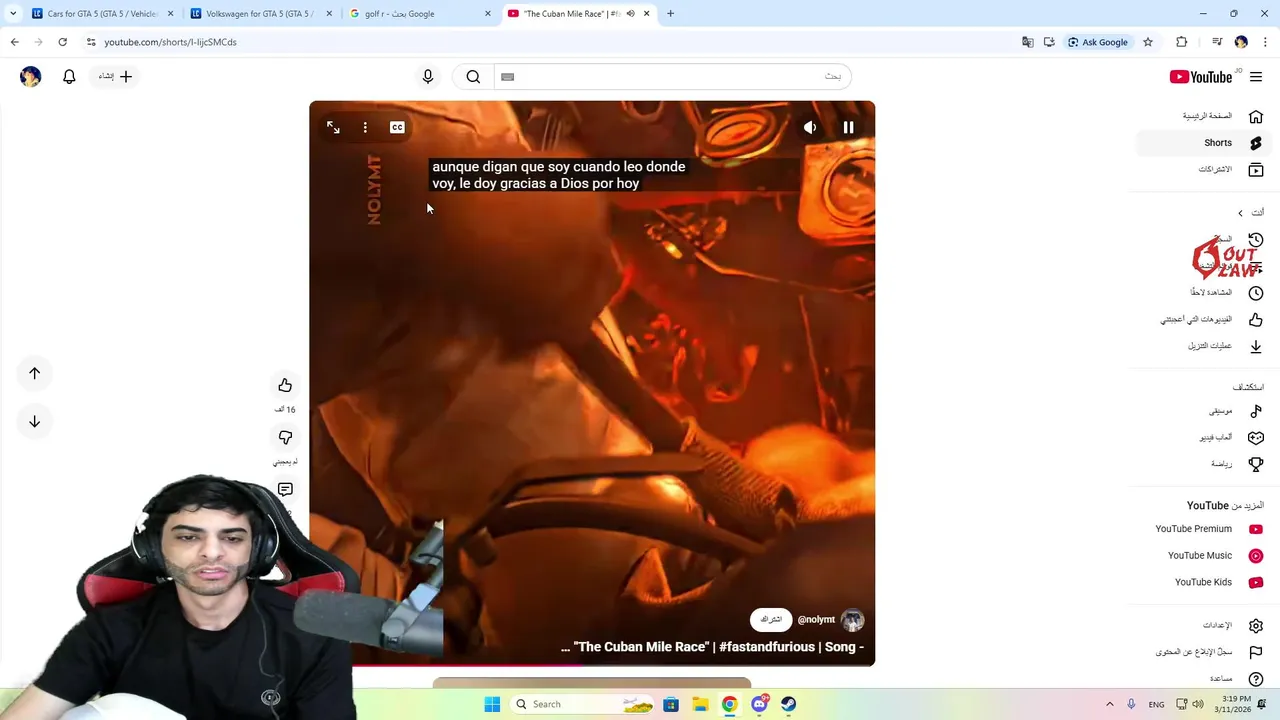Open Subscriptions in the sidebar
This screenshot has height=720, width=1280.
(1203, 170)
